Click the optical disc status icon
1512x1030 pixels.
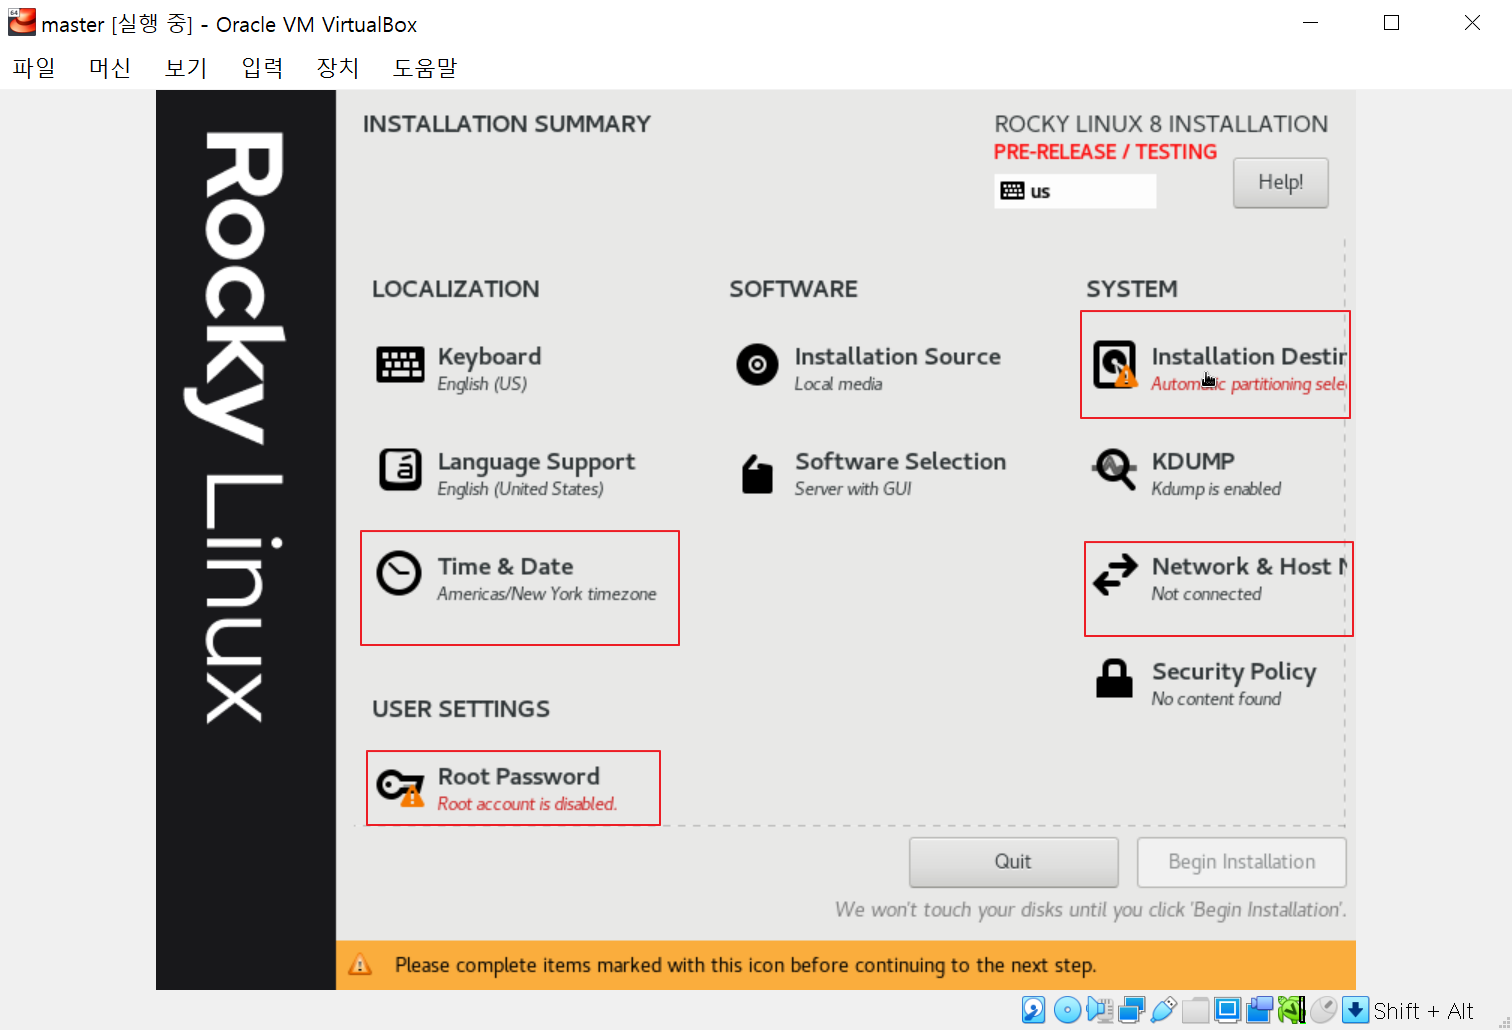(x=1067, y=1010)
